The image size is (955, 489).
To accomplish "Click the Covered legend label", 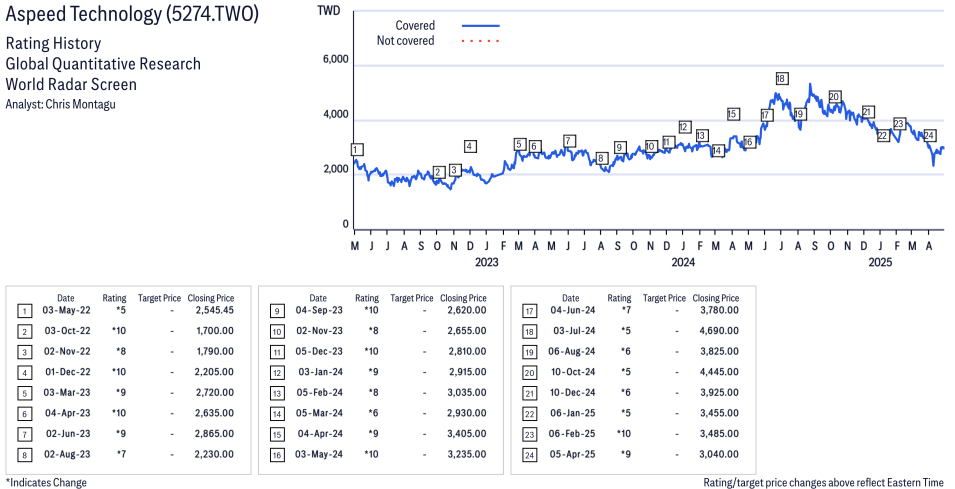I will click(x=415, y=26).
